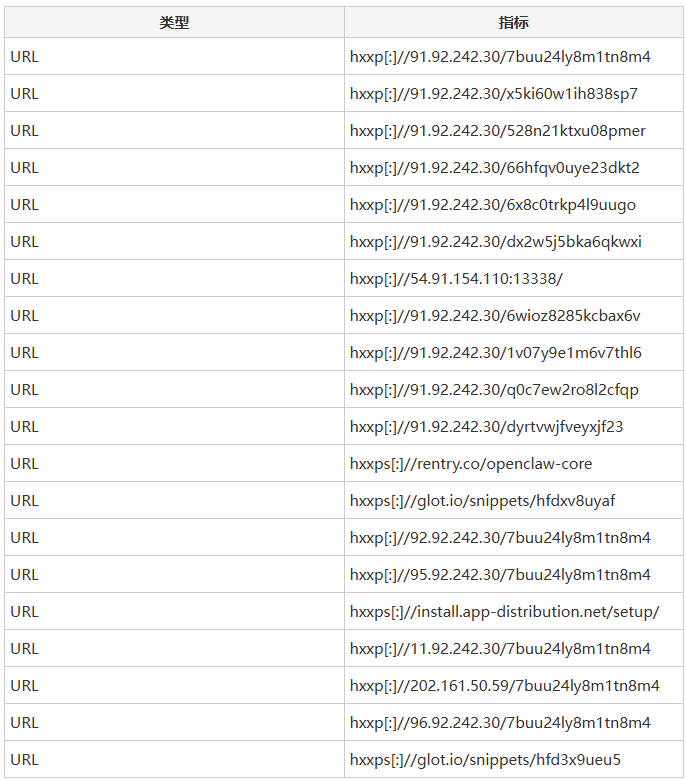Image resolution: width=687 pixels, height=780 pixels.
Task: Click the URL type cell beside 54.91.154.110
Action: point(25,279)
